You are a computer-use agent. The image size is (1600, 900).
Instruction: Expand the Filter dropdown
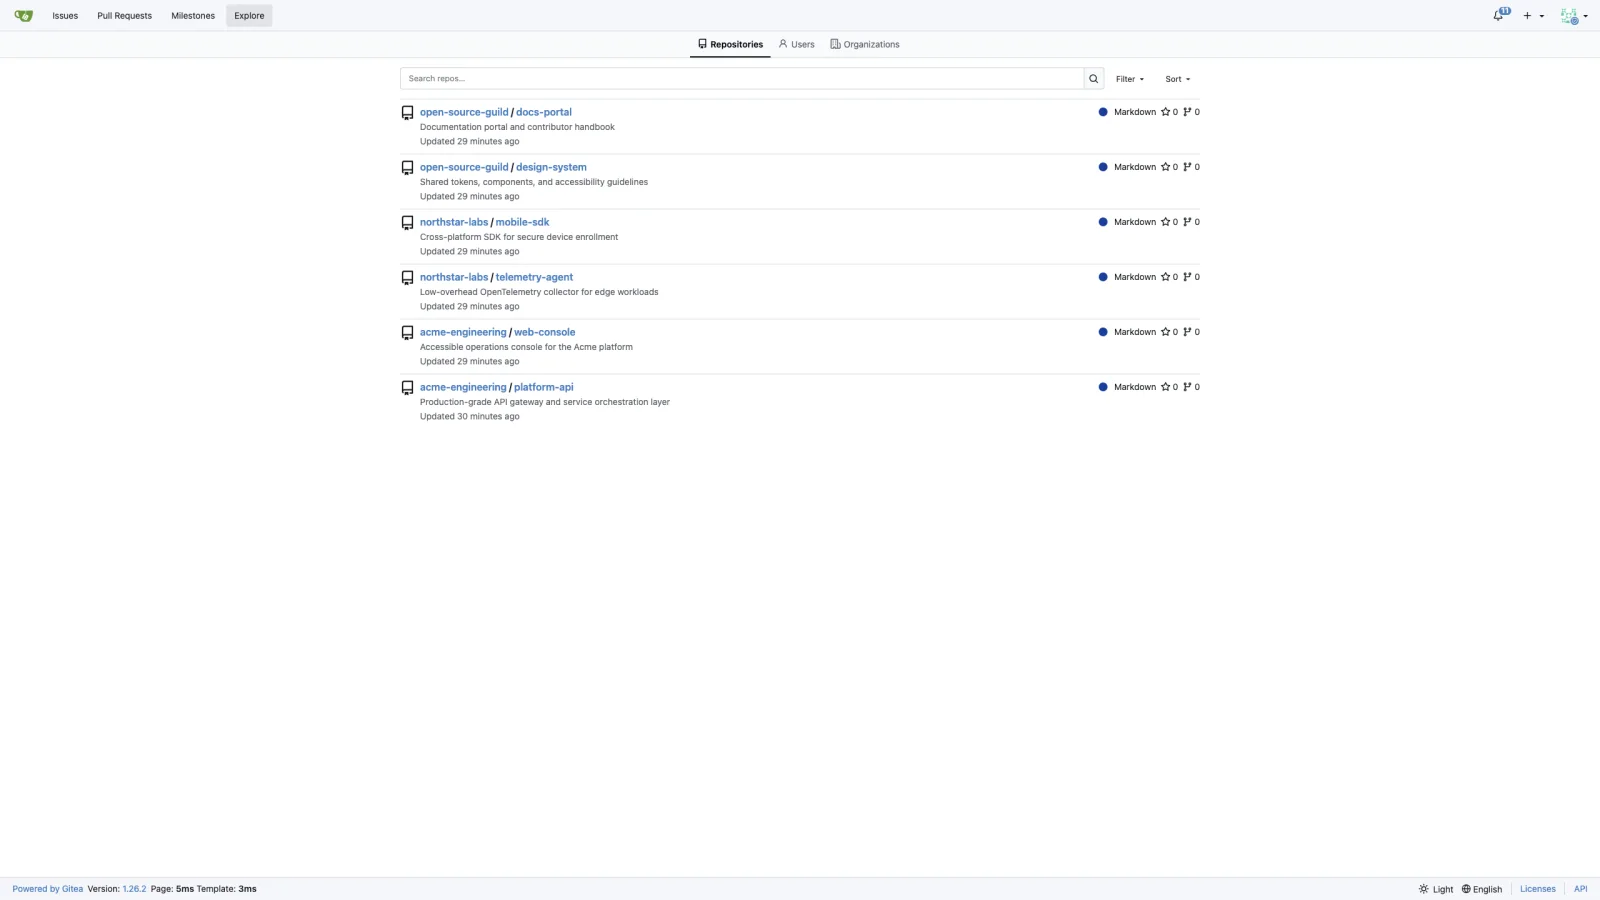[1130, 79]
